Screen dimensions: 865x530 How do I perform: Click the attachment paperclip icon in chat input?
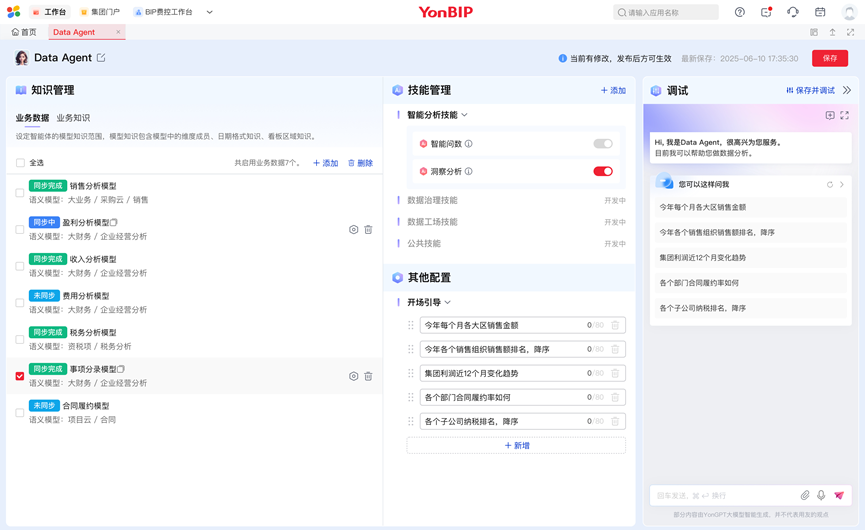pos(804,496)
